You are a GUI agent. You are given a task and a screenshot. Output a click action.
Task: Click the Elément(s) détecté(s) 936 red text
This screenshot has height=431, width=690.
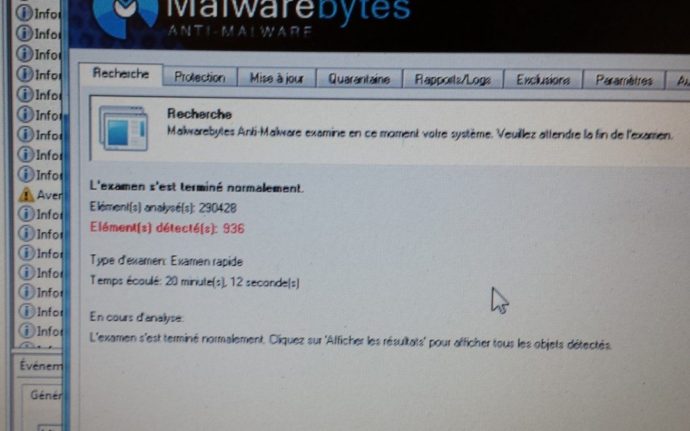click(167, 228)
